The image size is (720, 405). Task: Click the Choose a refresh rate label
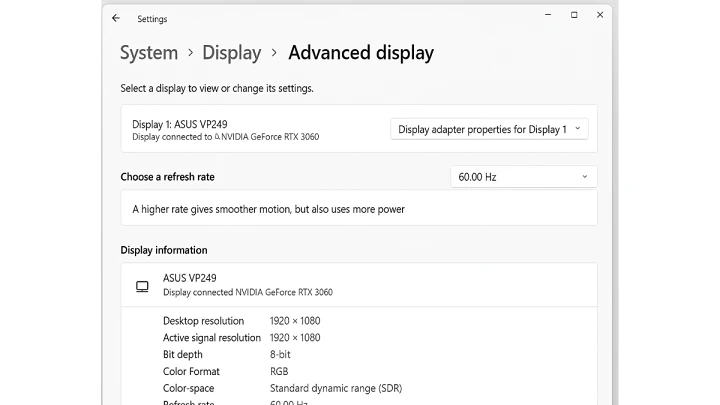point(168,177)
